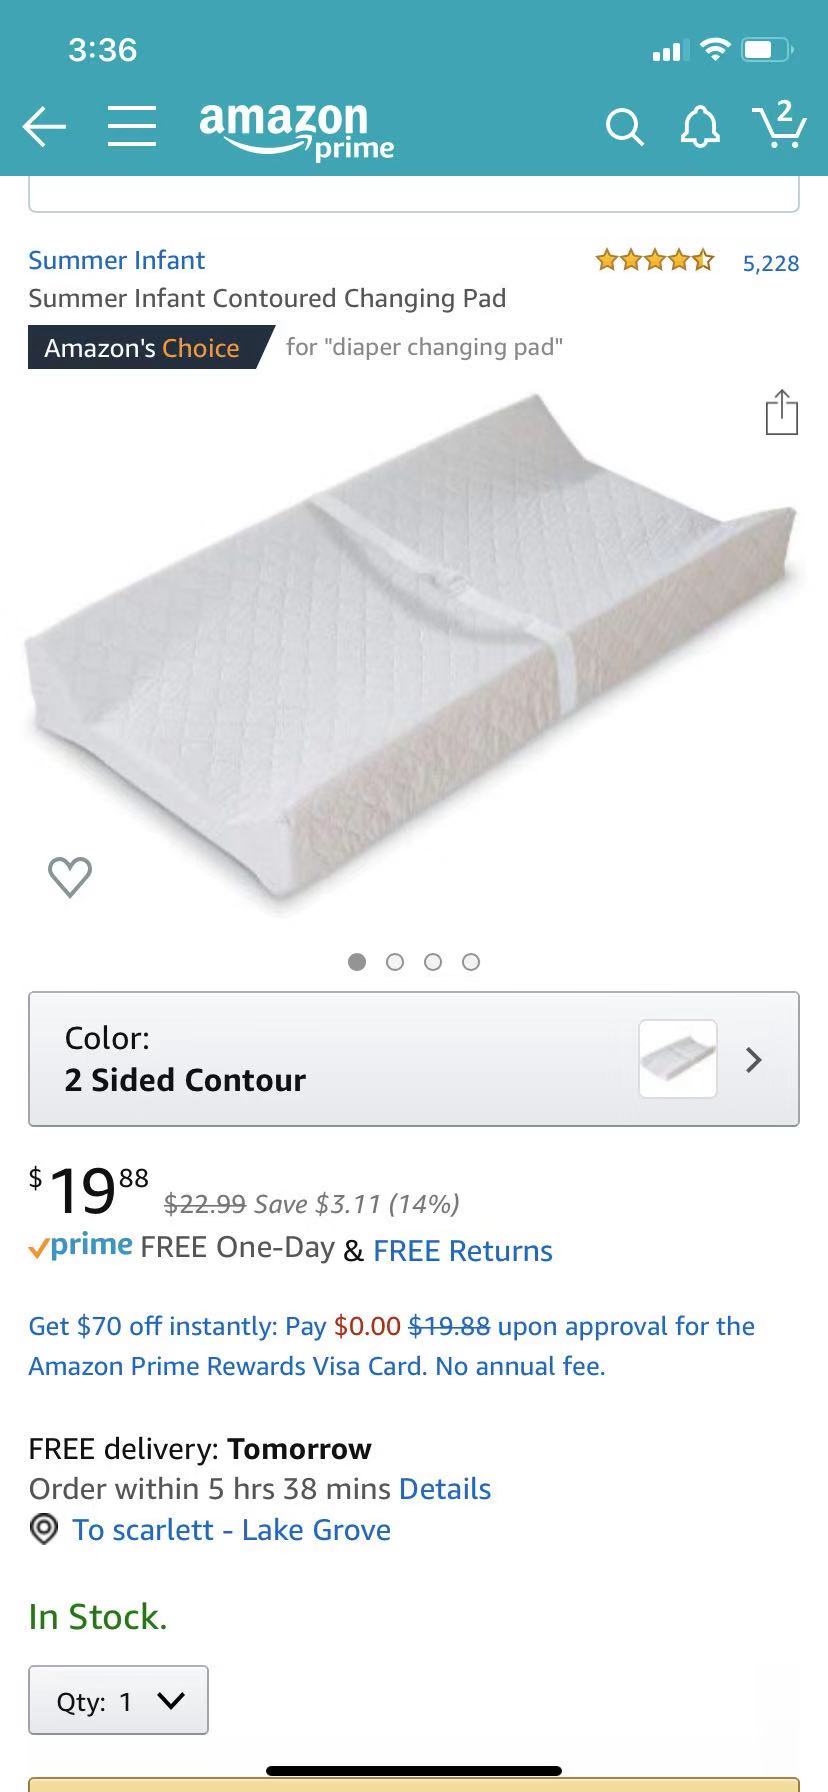The width and height of the screenshot is (828, 1792).
Task: Open the hamburger menu
Action: tap(132, 127)
